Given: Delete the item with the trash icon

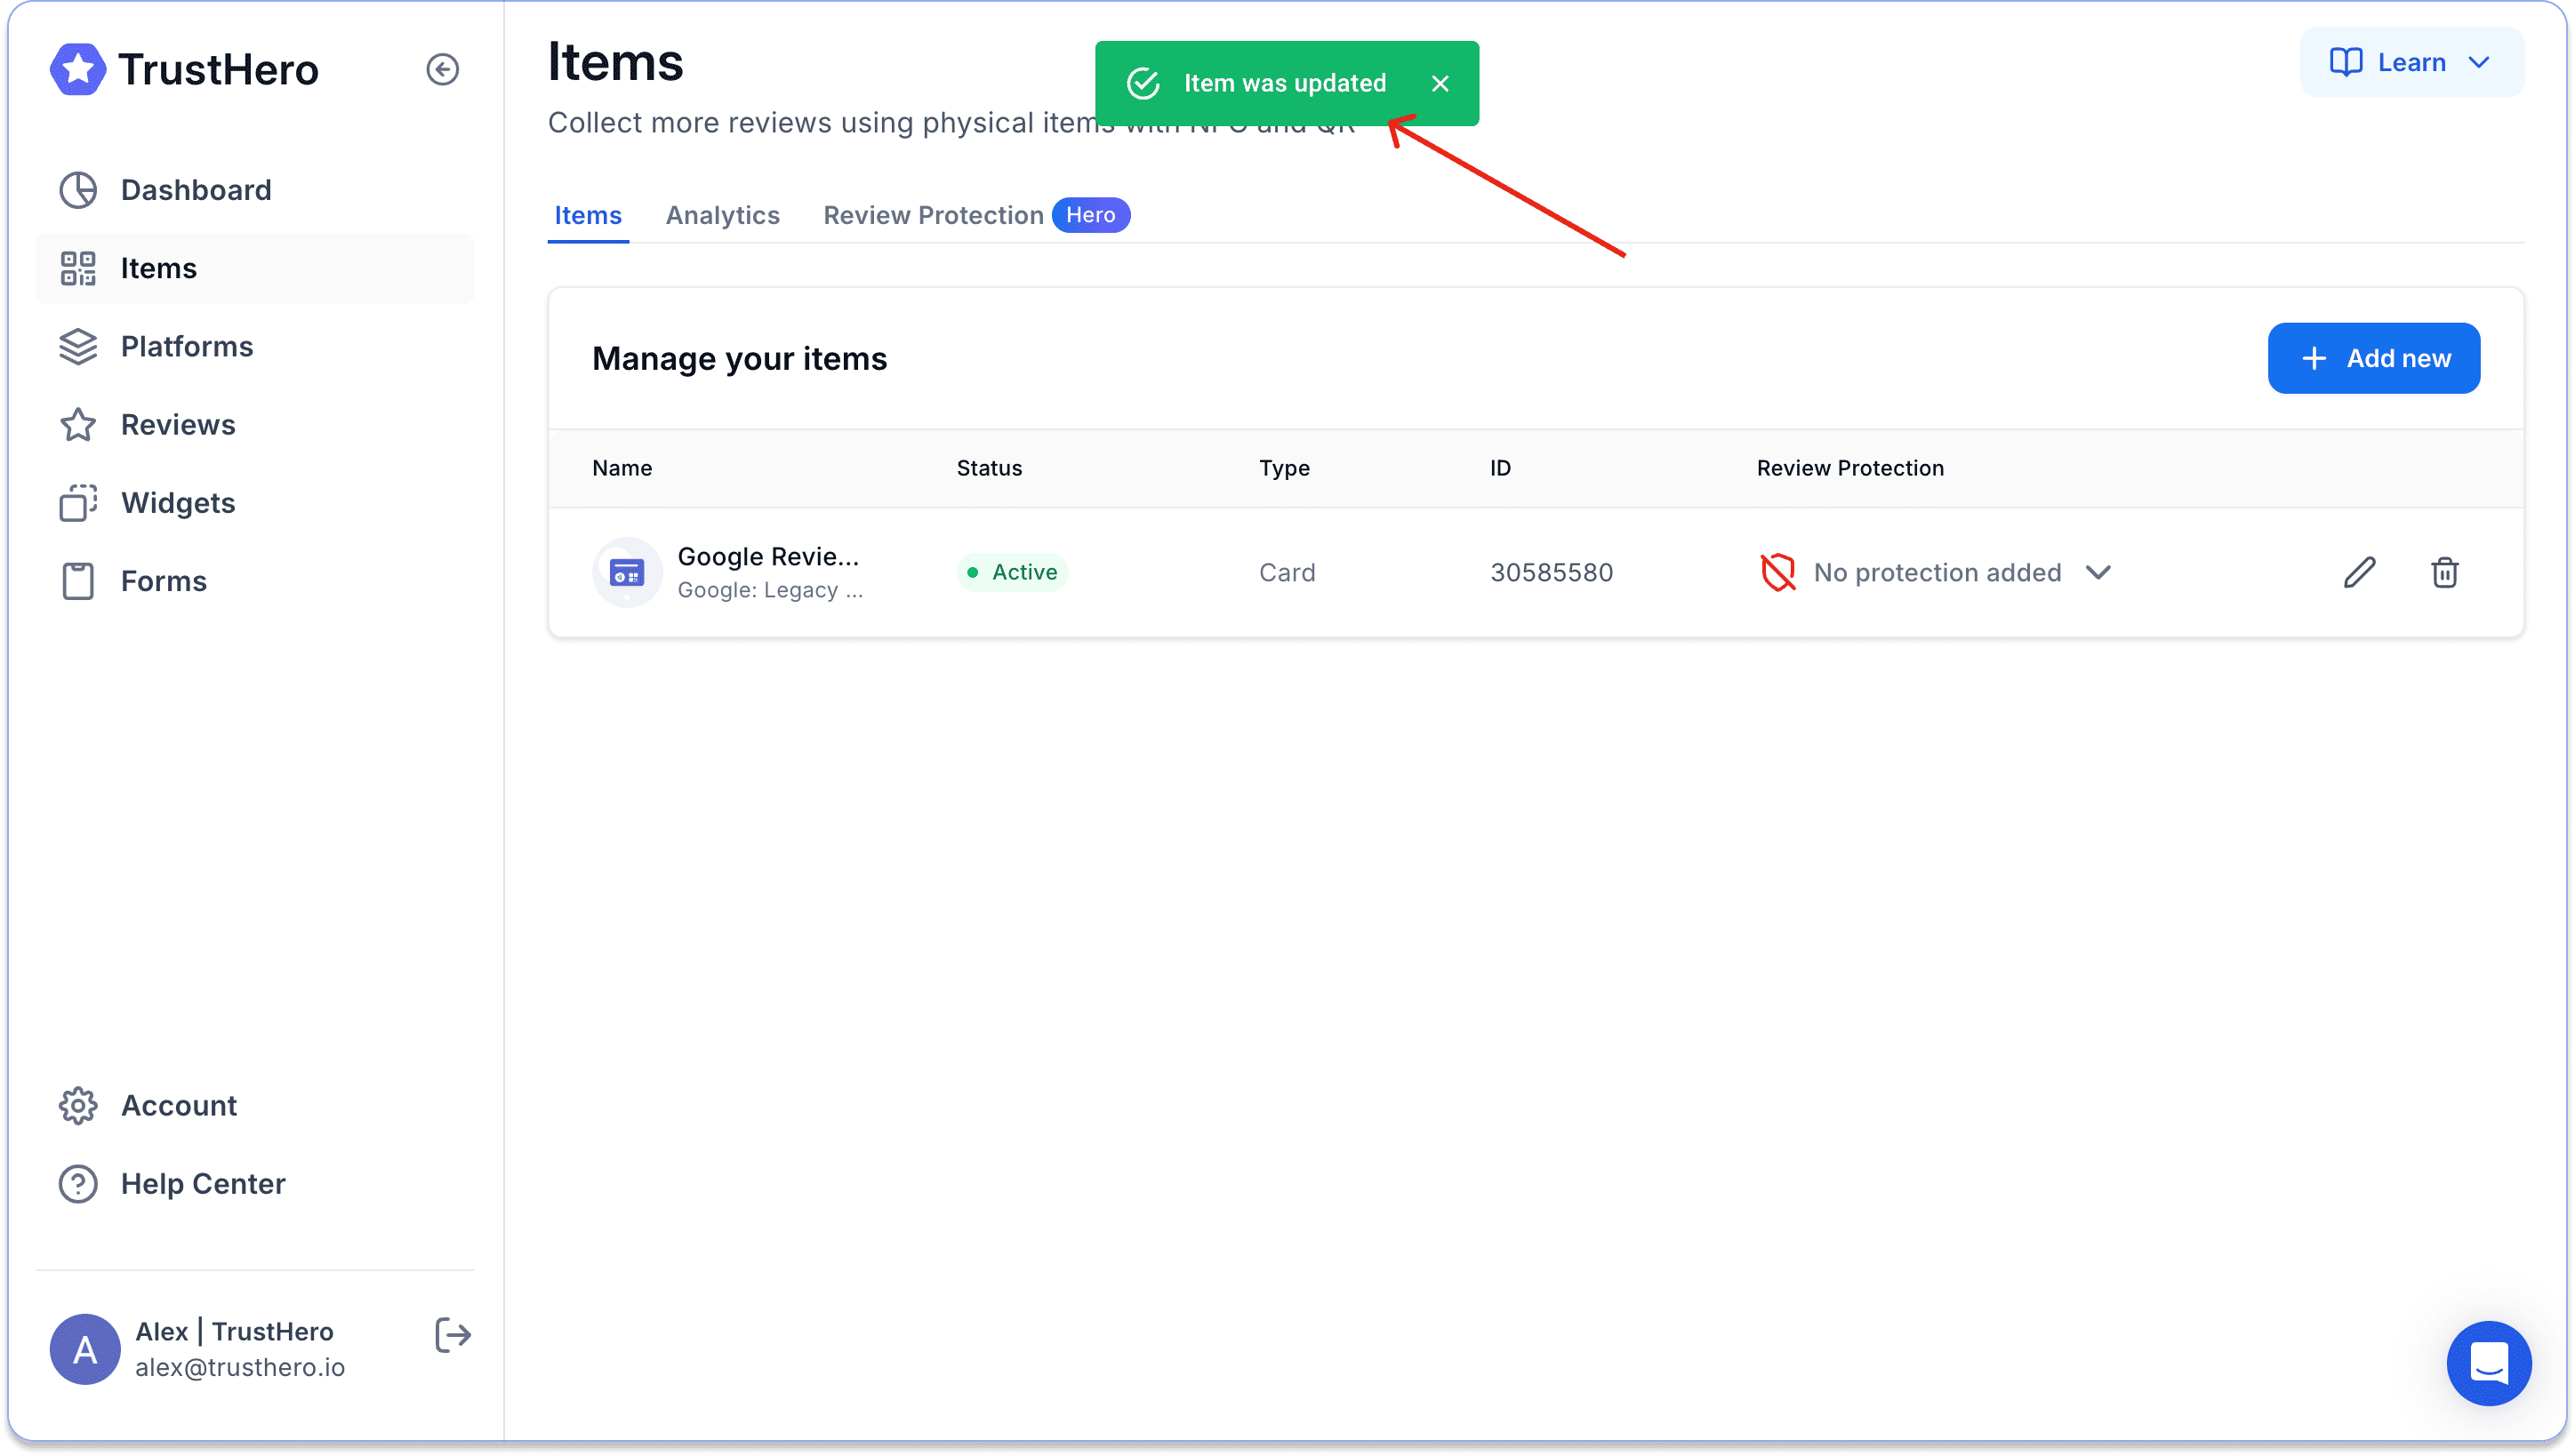Looking at the screenshot, I should 2444,572.
